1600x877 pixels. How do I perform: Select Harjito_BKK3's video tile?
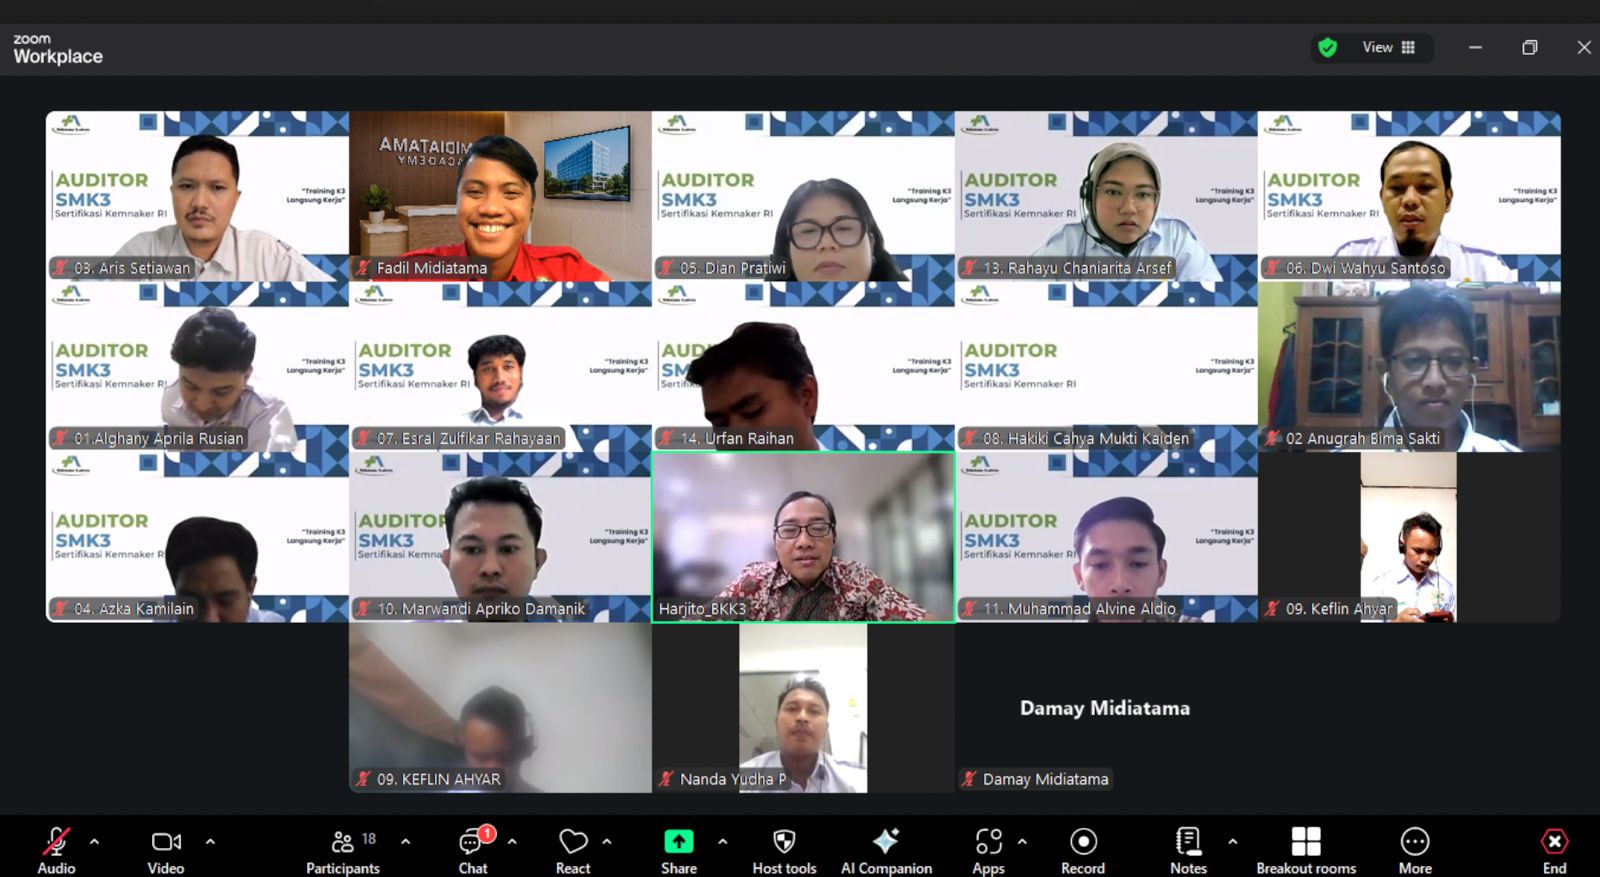pos(803,537)
